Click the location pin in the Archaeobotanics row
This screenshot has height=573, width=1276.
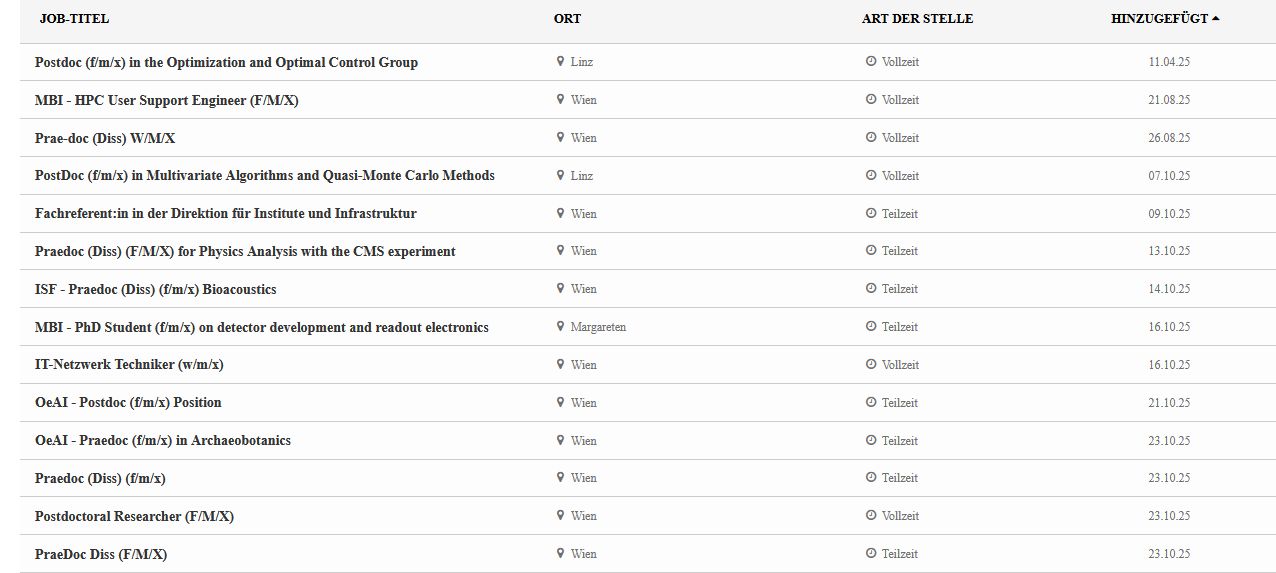(561, 440)
